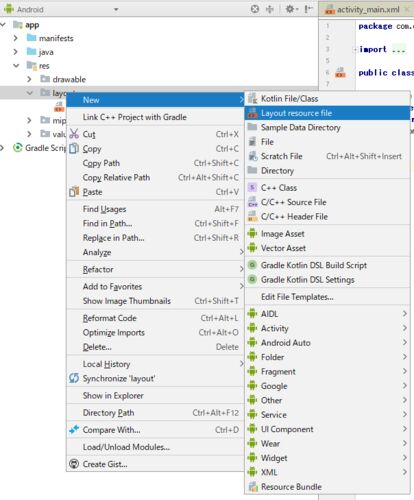Click the Cut scissors icon
The width and height of the screenshot is (414, 500).
[x=74, y=134]
